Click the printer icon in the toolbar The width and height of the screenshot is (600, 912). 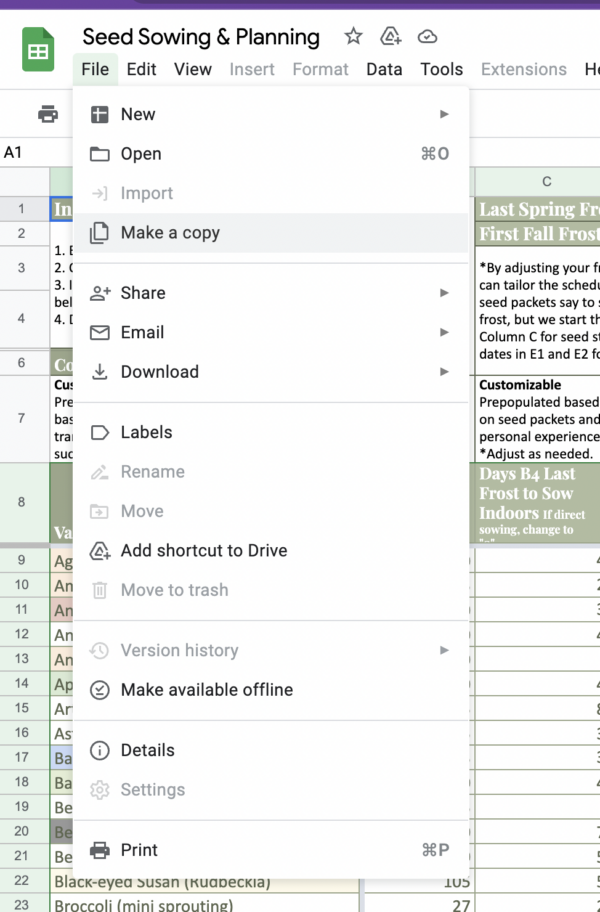point(47,114)
